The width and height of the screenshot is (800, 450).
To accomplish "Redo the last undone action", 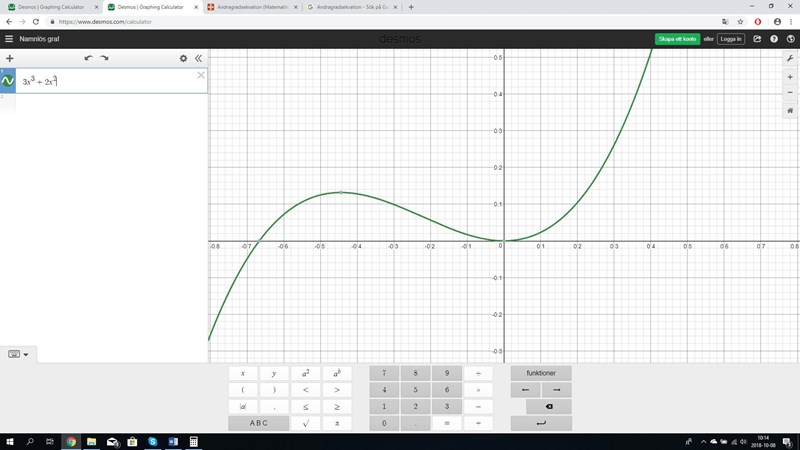I will pos(104,58).
